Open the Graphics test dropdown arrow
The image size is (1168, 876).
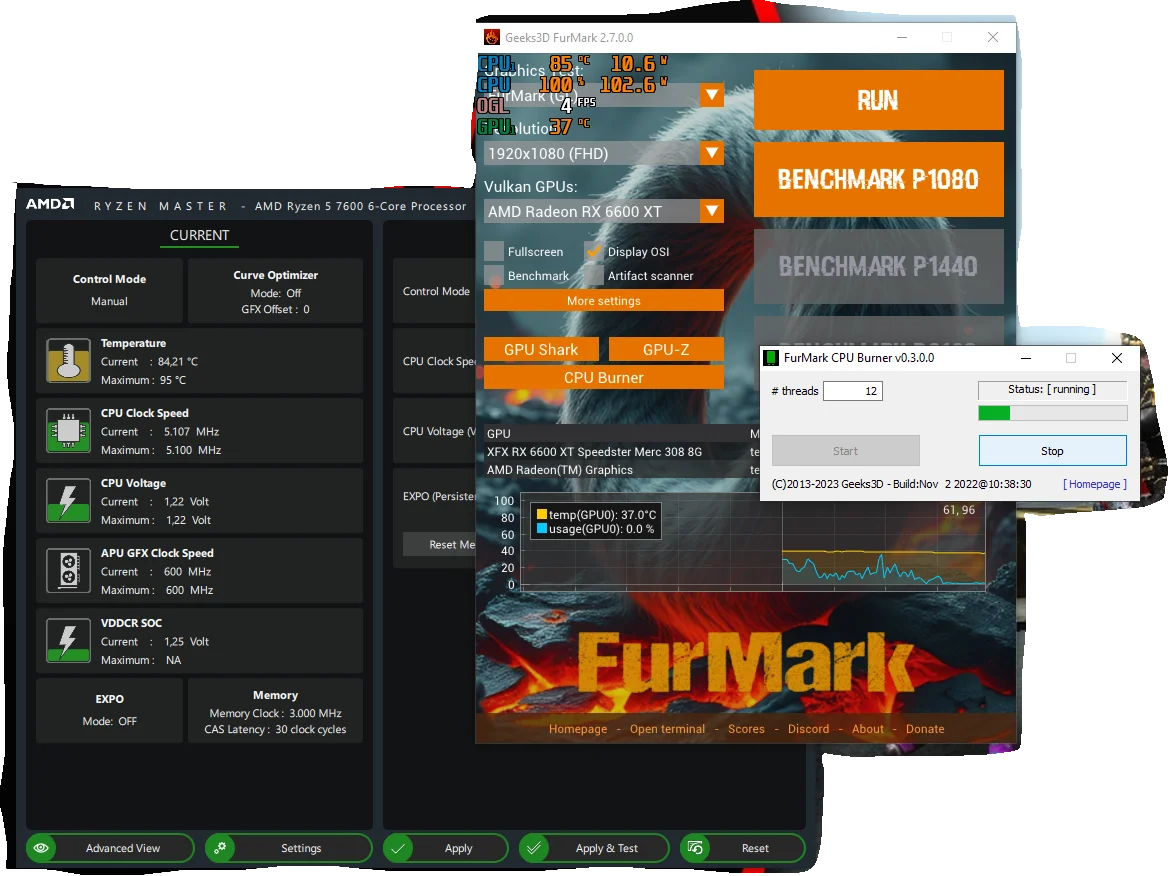click(x=712, y=95)
